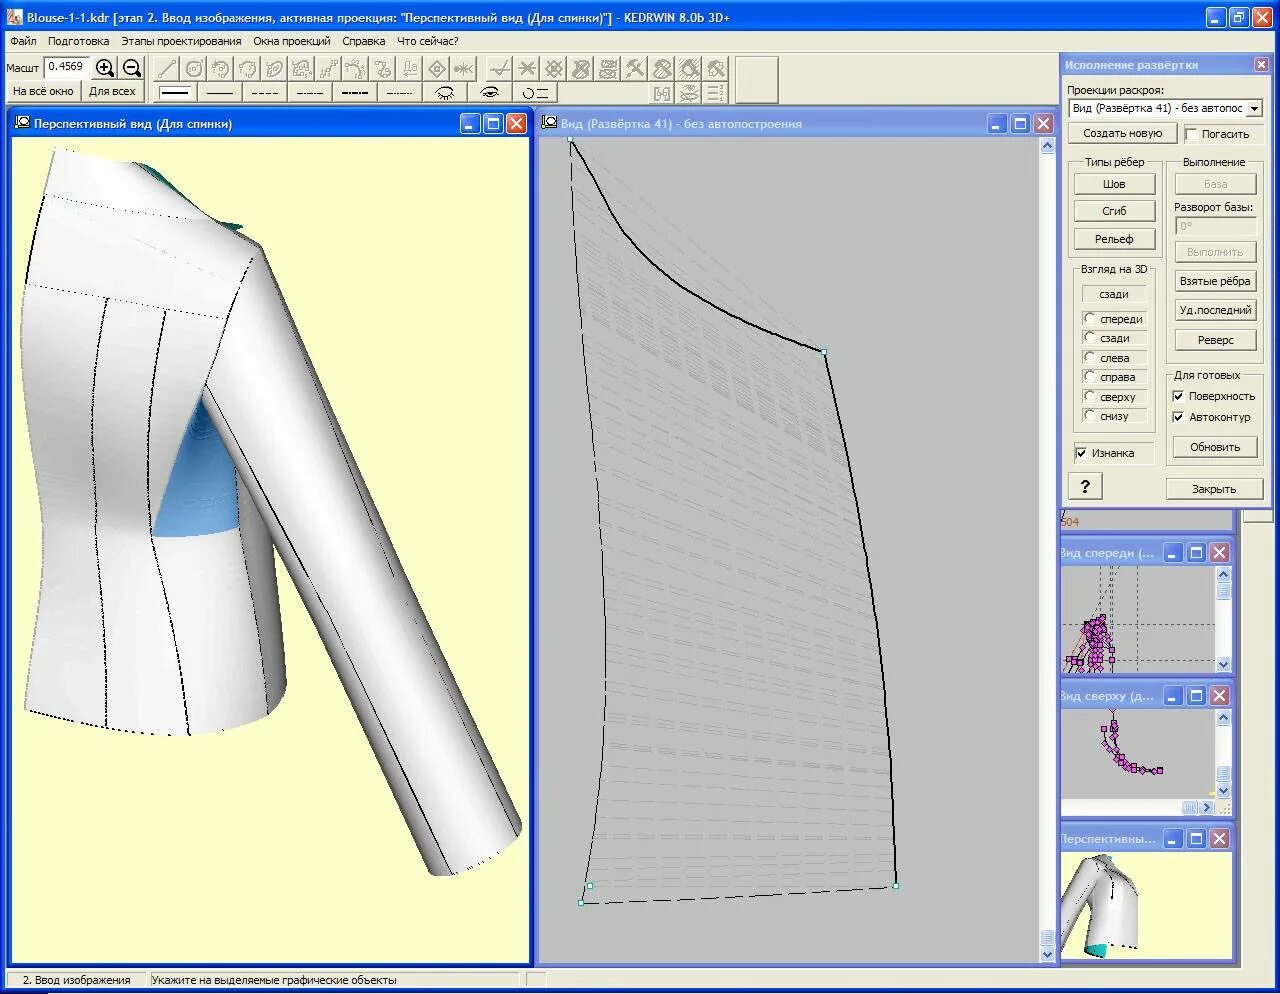Select the closed circle contour tool

point(194,68)
